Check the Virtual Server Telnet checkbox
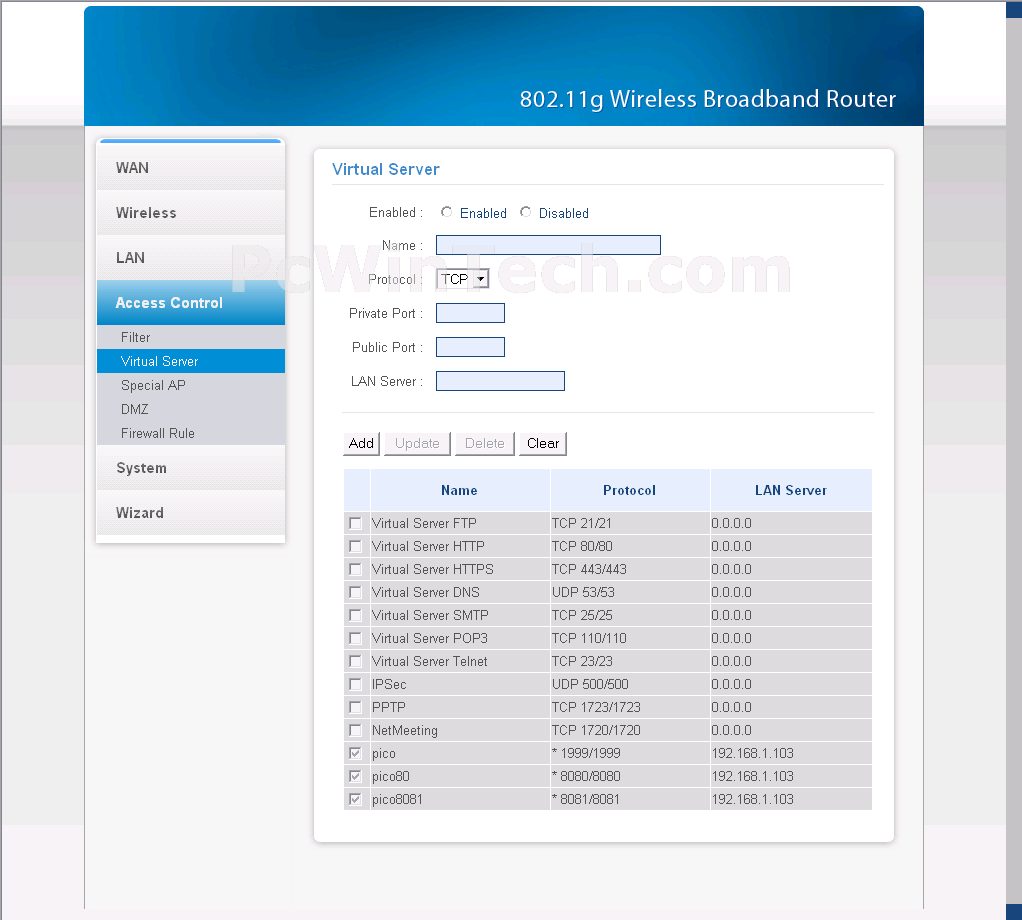Screen dimensions: 1022x920 [355, 661]
